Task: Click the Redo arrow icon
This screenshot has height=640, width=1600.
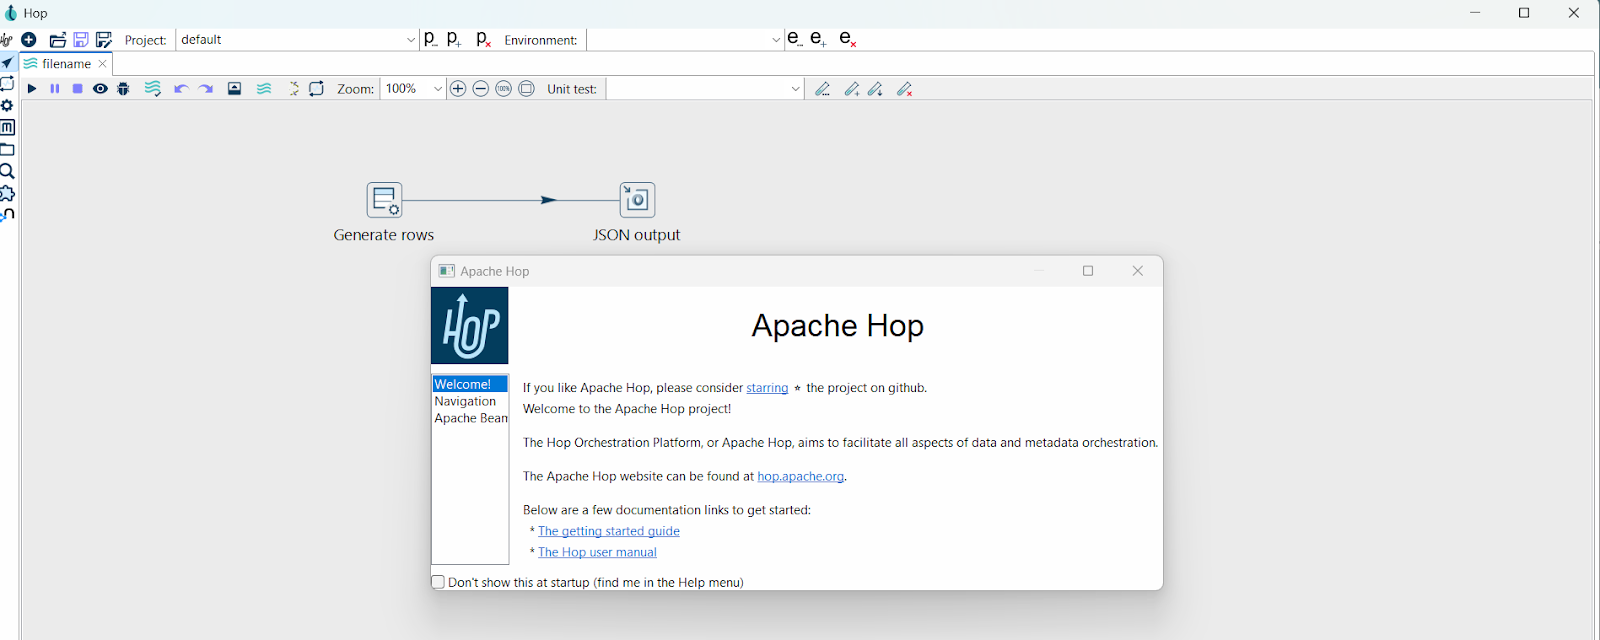Action: tap(206, 89)
